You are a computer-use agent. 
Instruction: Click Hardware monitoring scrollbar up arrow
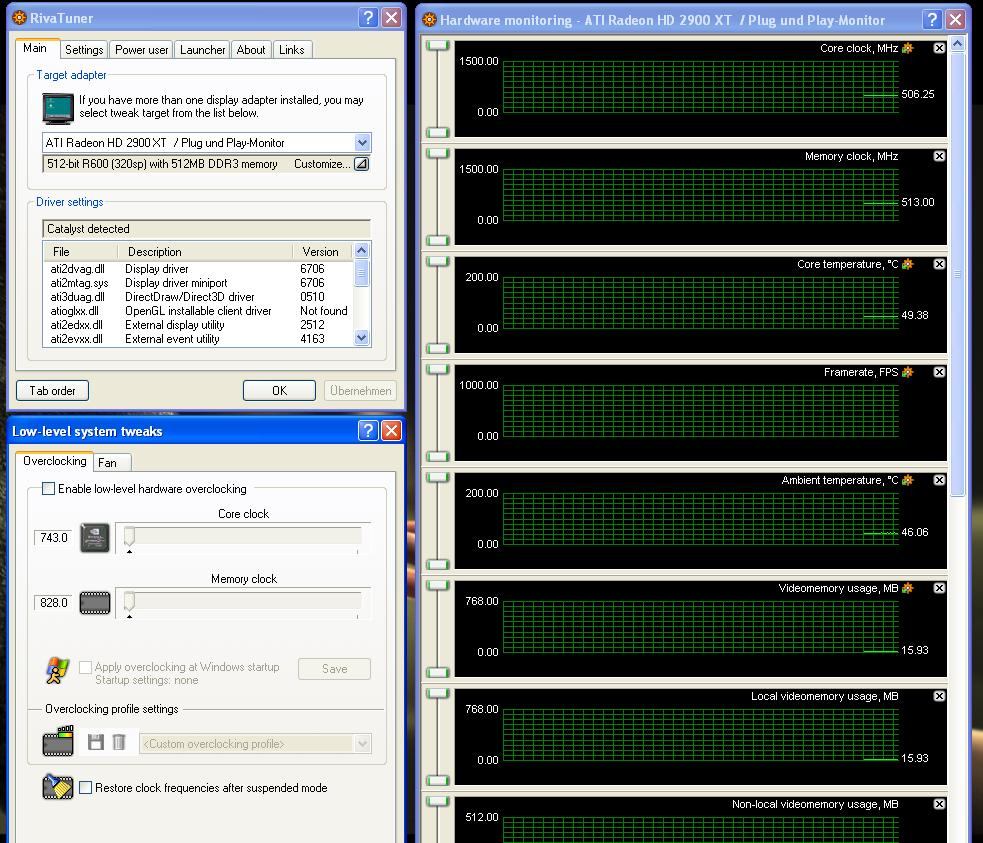(957, 44)
